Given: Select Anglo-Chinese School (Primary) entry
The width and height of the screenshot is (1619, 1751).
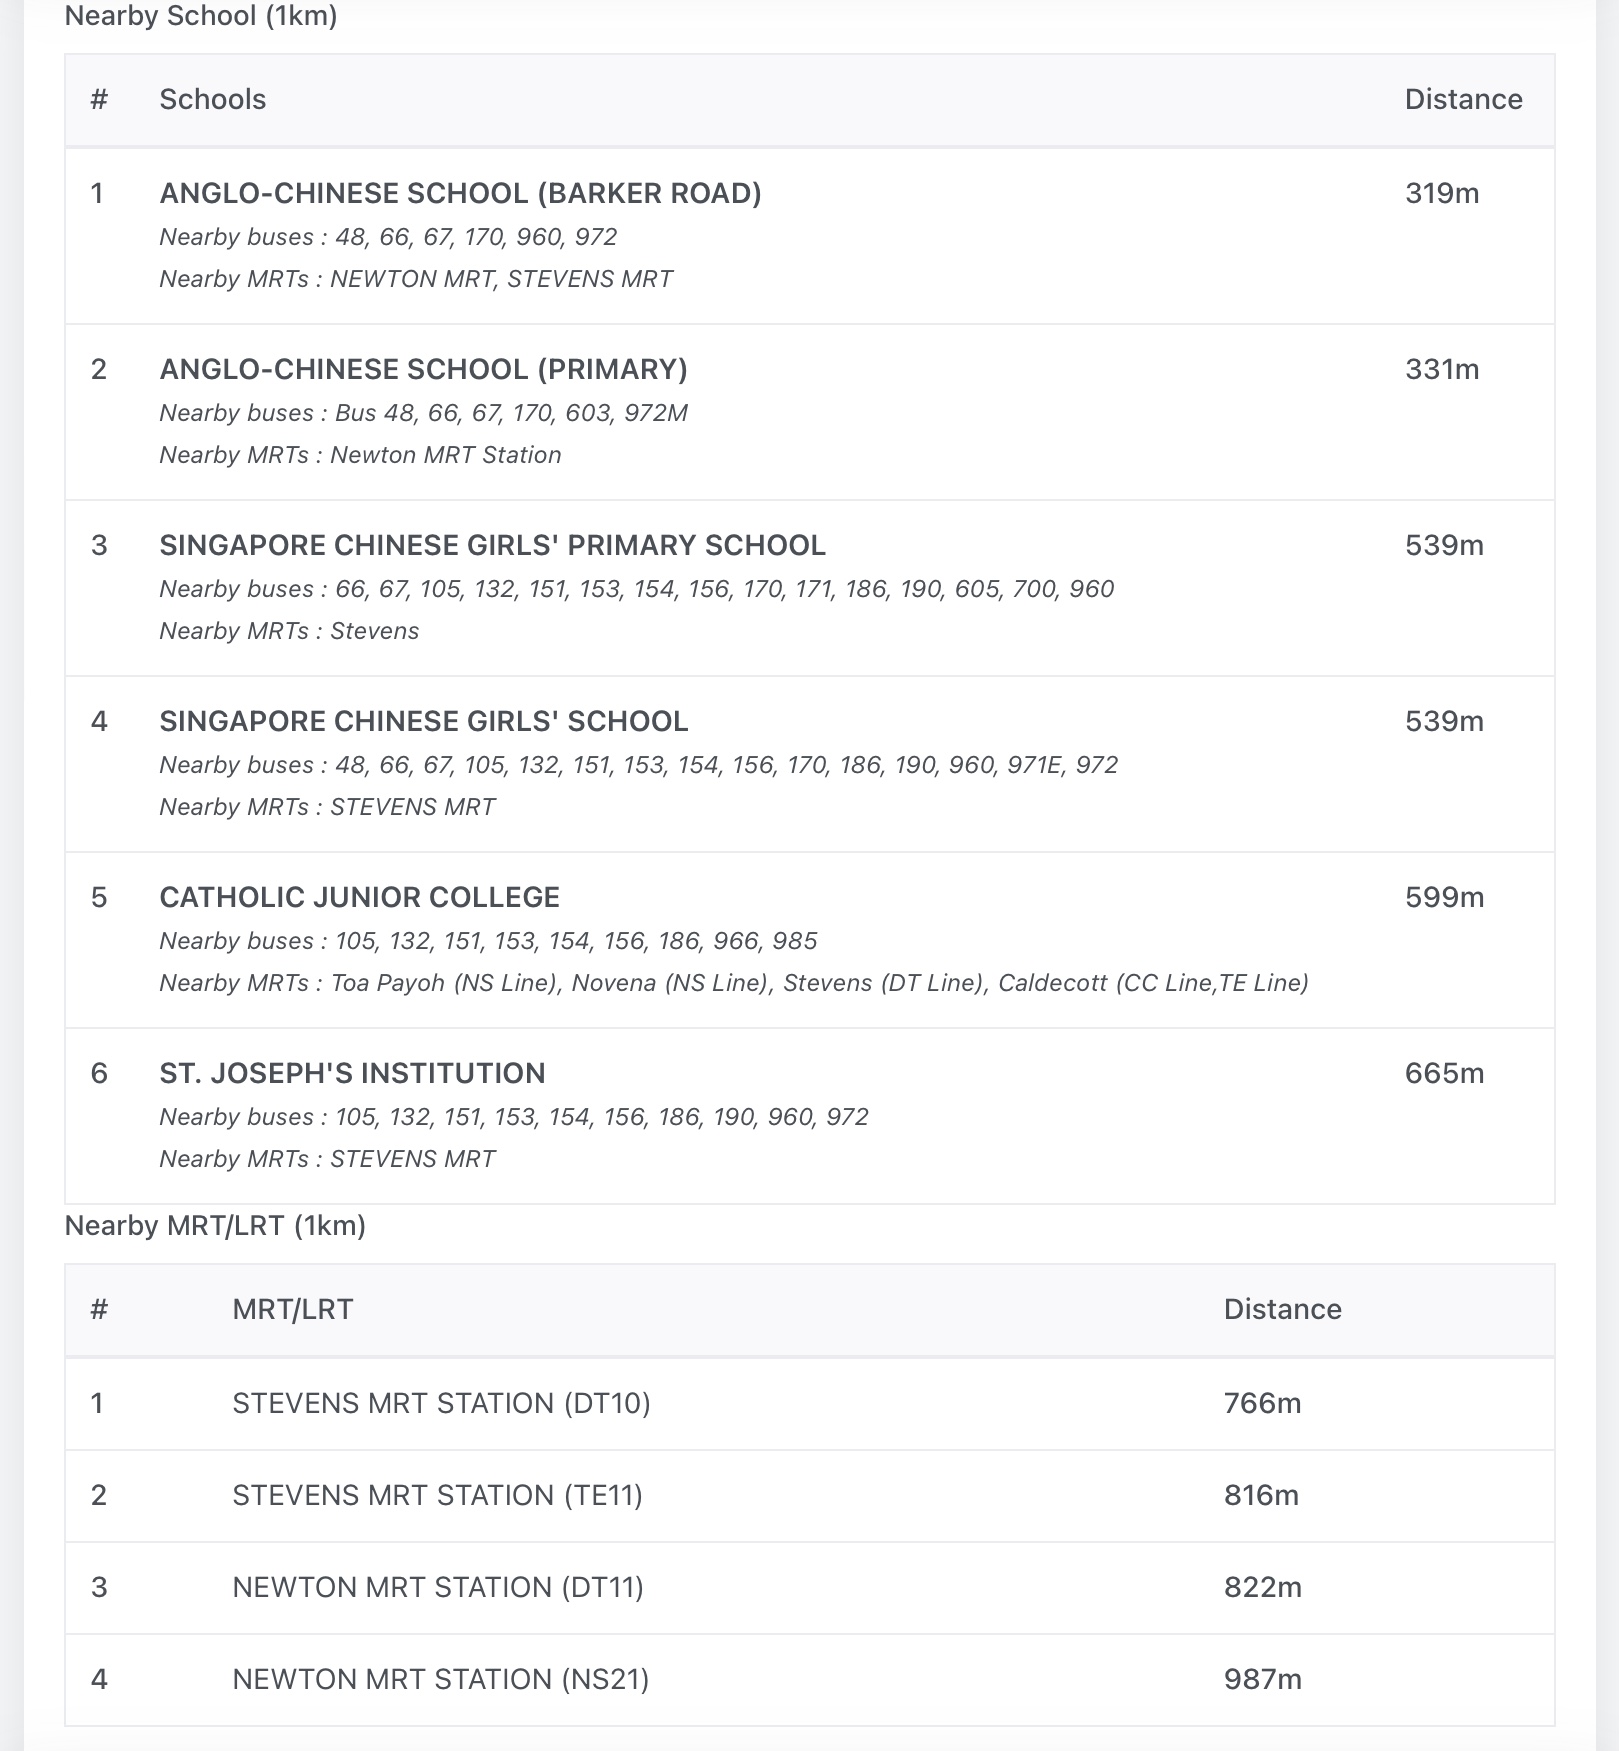Looking at the screenshot, I should tap(423, 369).
